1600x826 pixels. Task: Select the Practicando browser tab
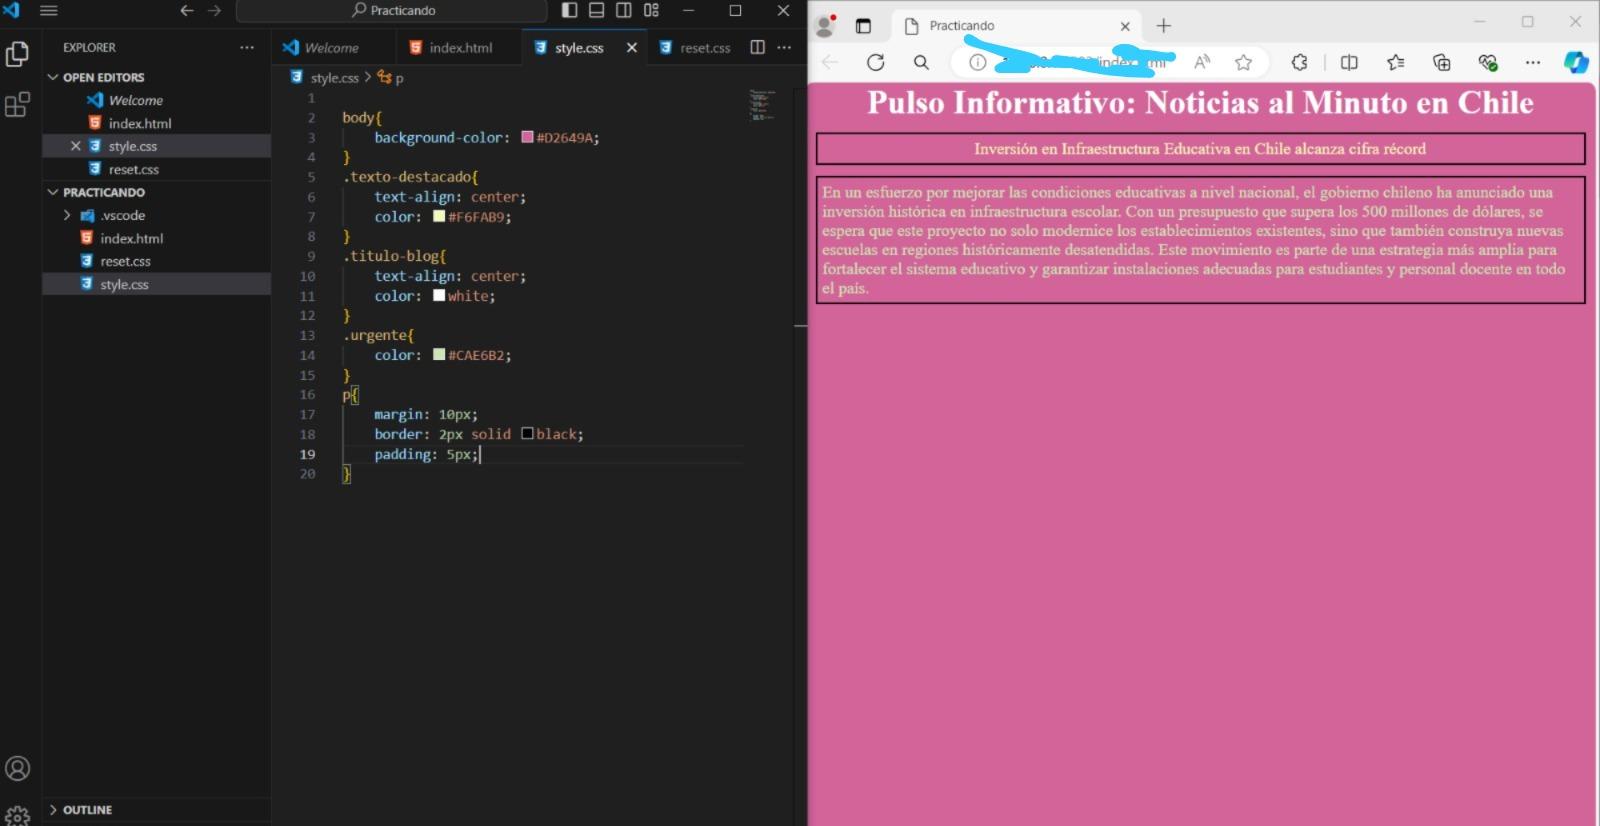1018,26
